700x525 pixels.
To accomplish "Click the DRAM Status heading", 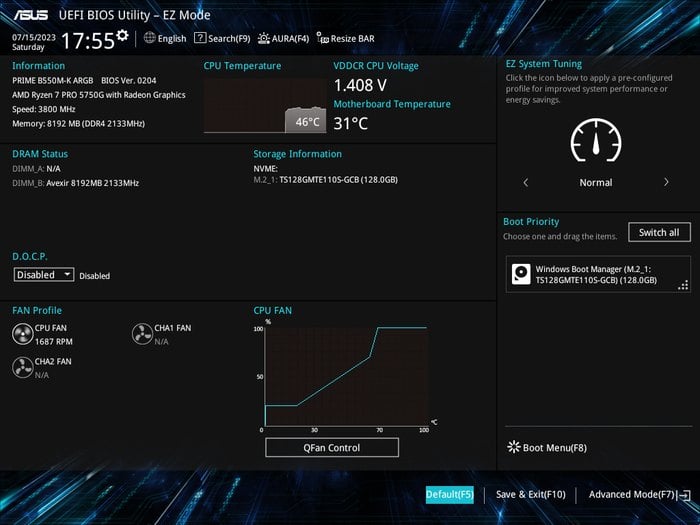I will point(40,154).
